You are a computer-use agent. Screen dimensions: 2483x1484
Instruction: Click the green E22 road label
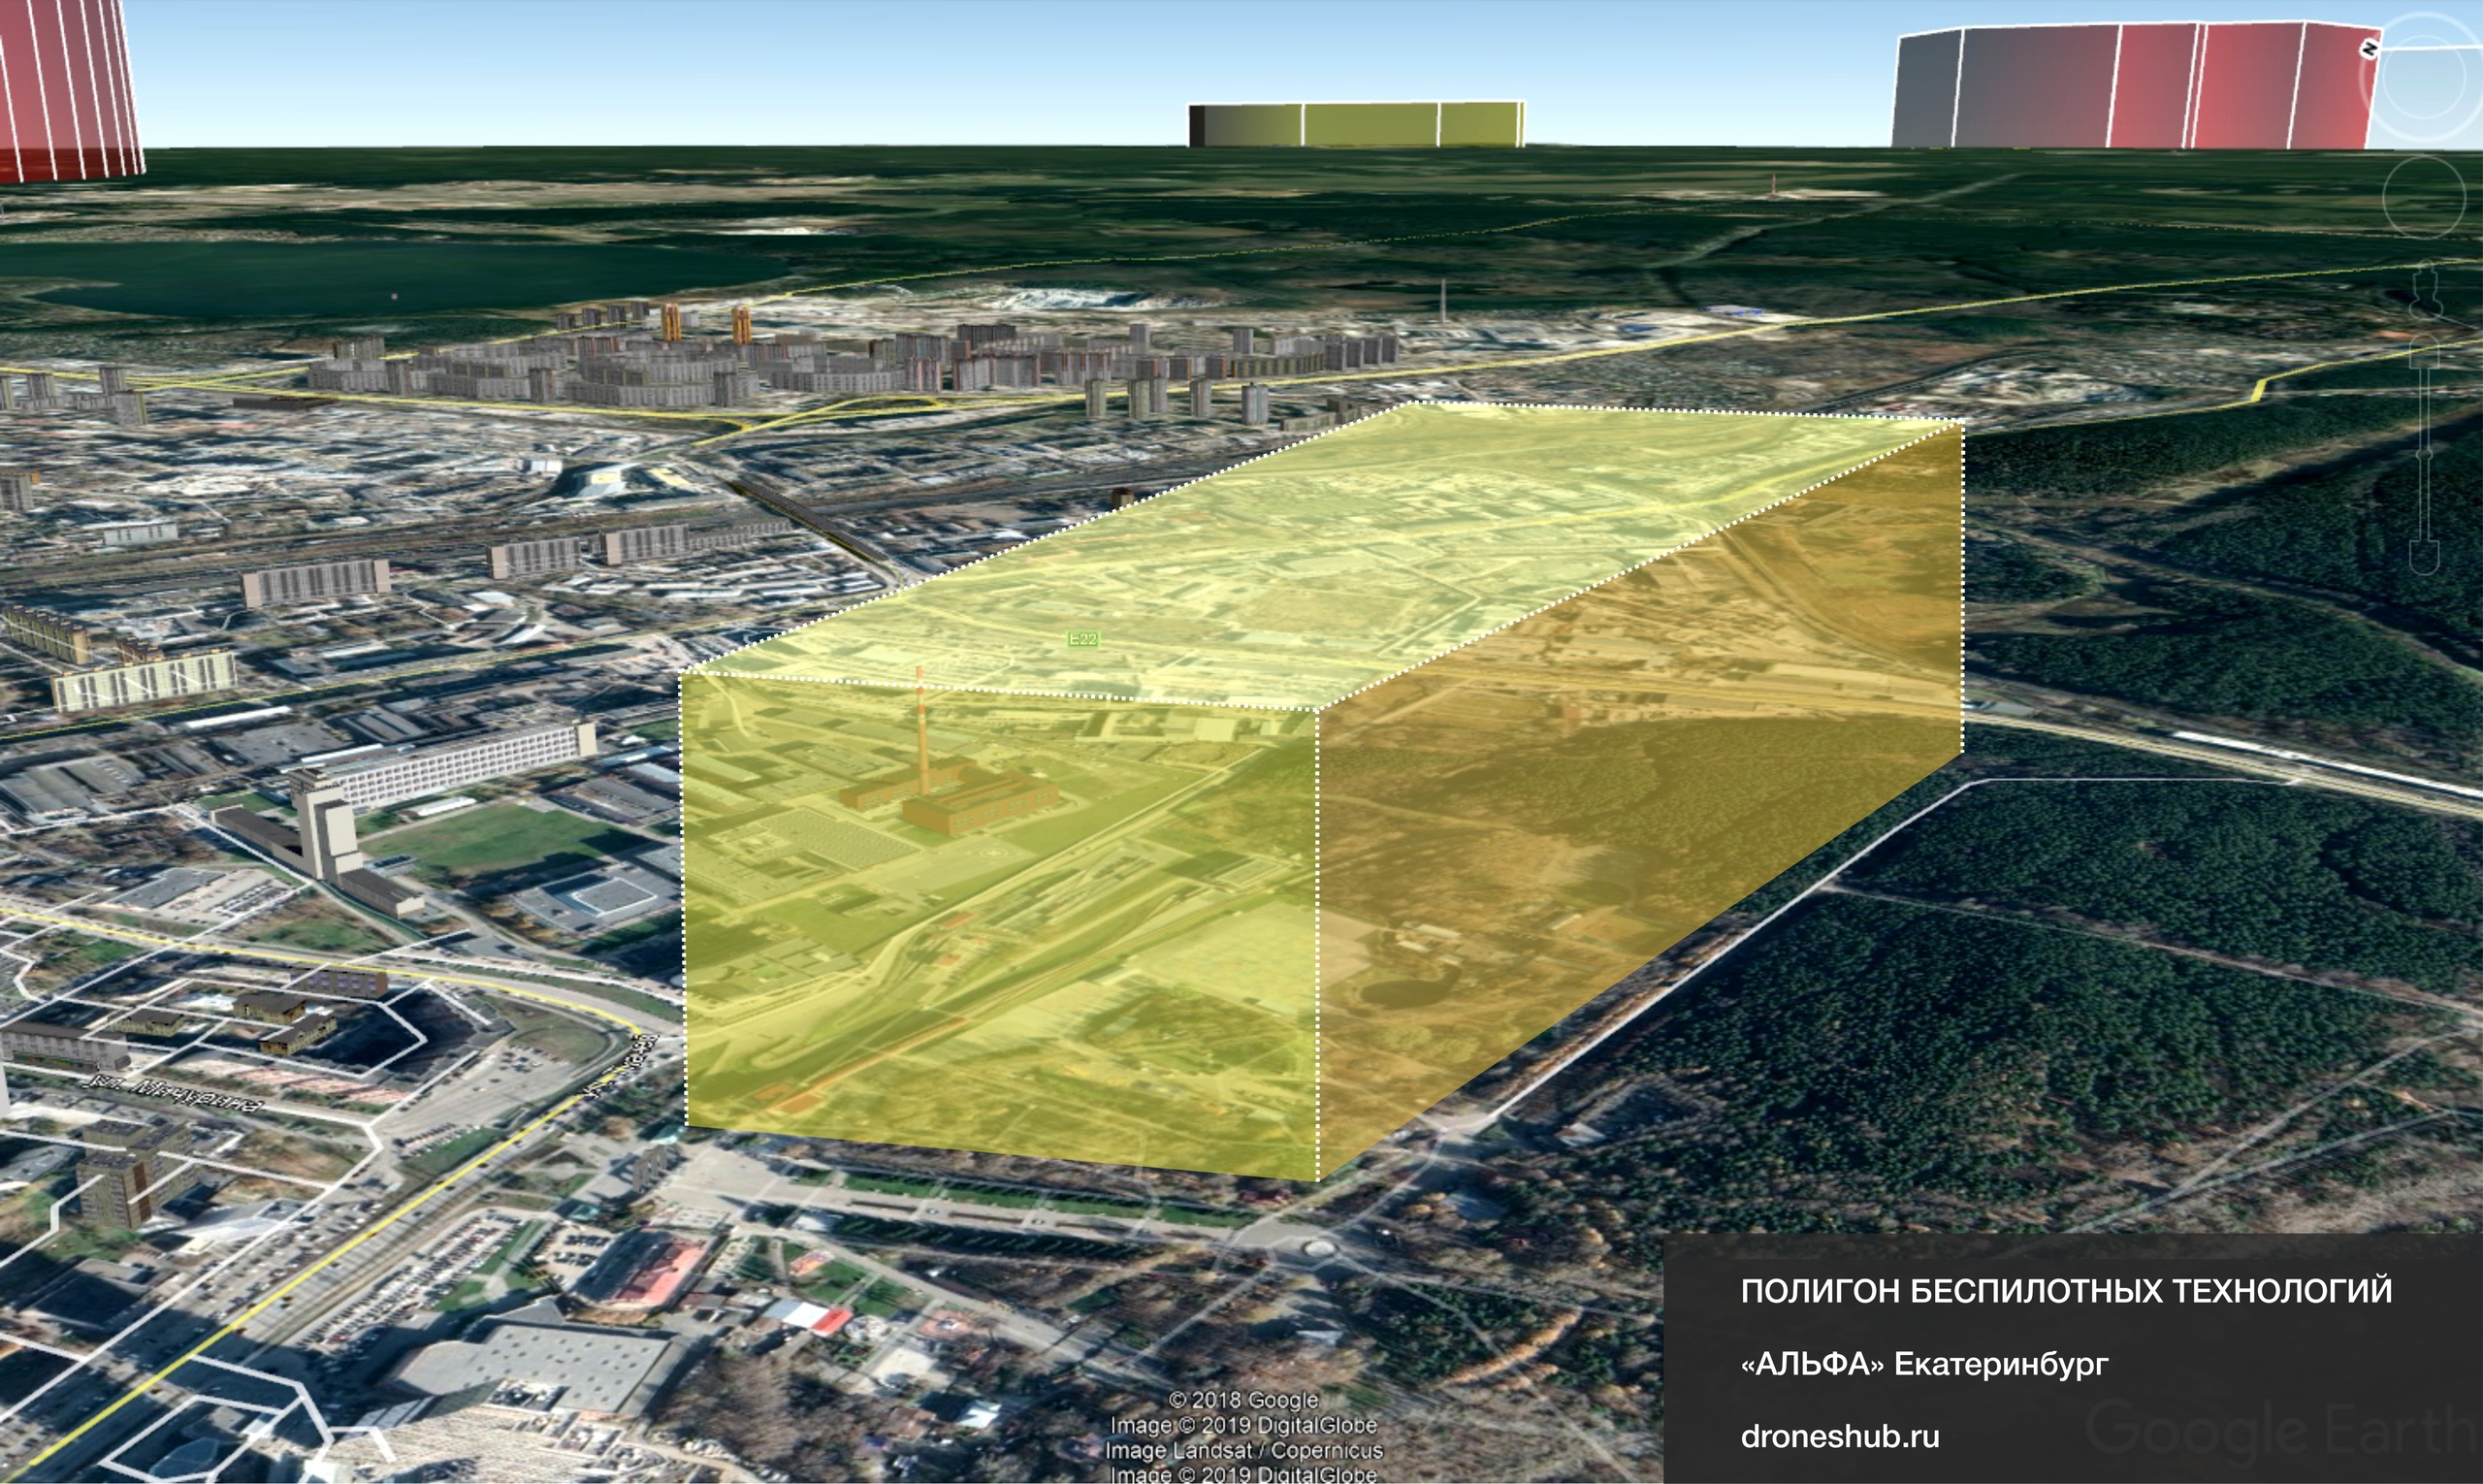click(1083, 639)
